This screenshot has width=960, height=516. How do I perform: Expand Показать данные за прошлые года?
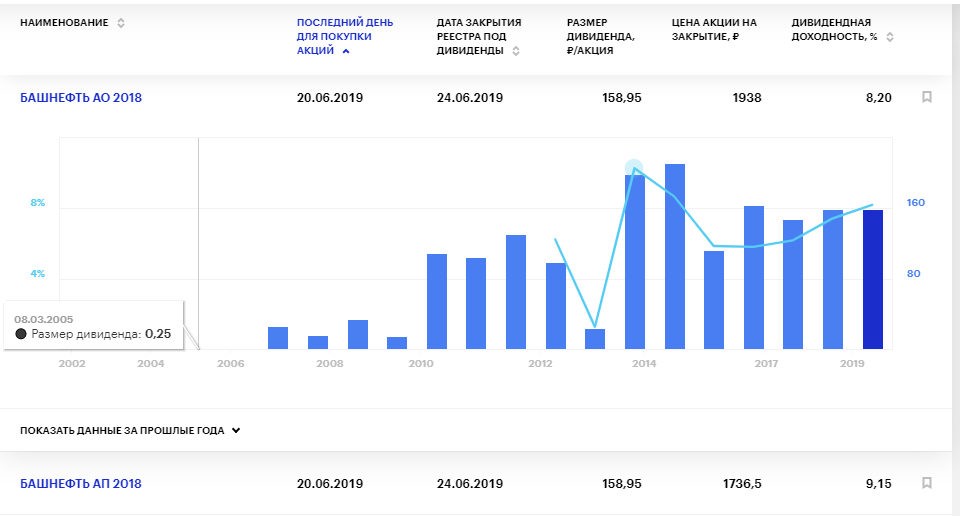click(x=123, y=431)
